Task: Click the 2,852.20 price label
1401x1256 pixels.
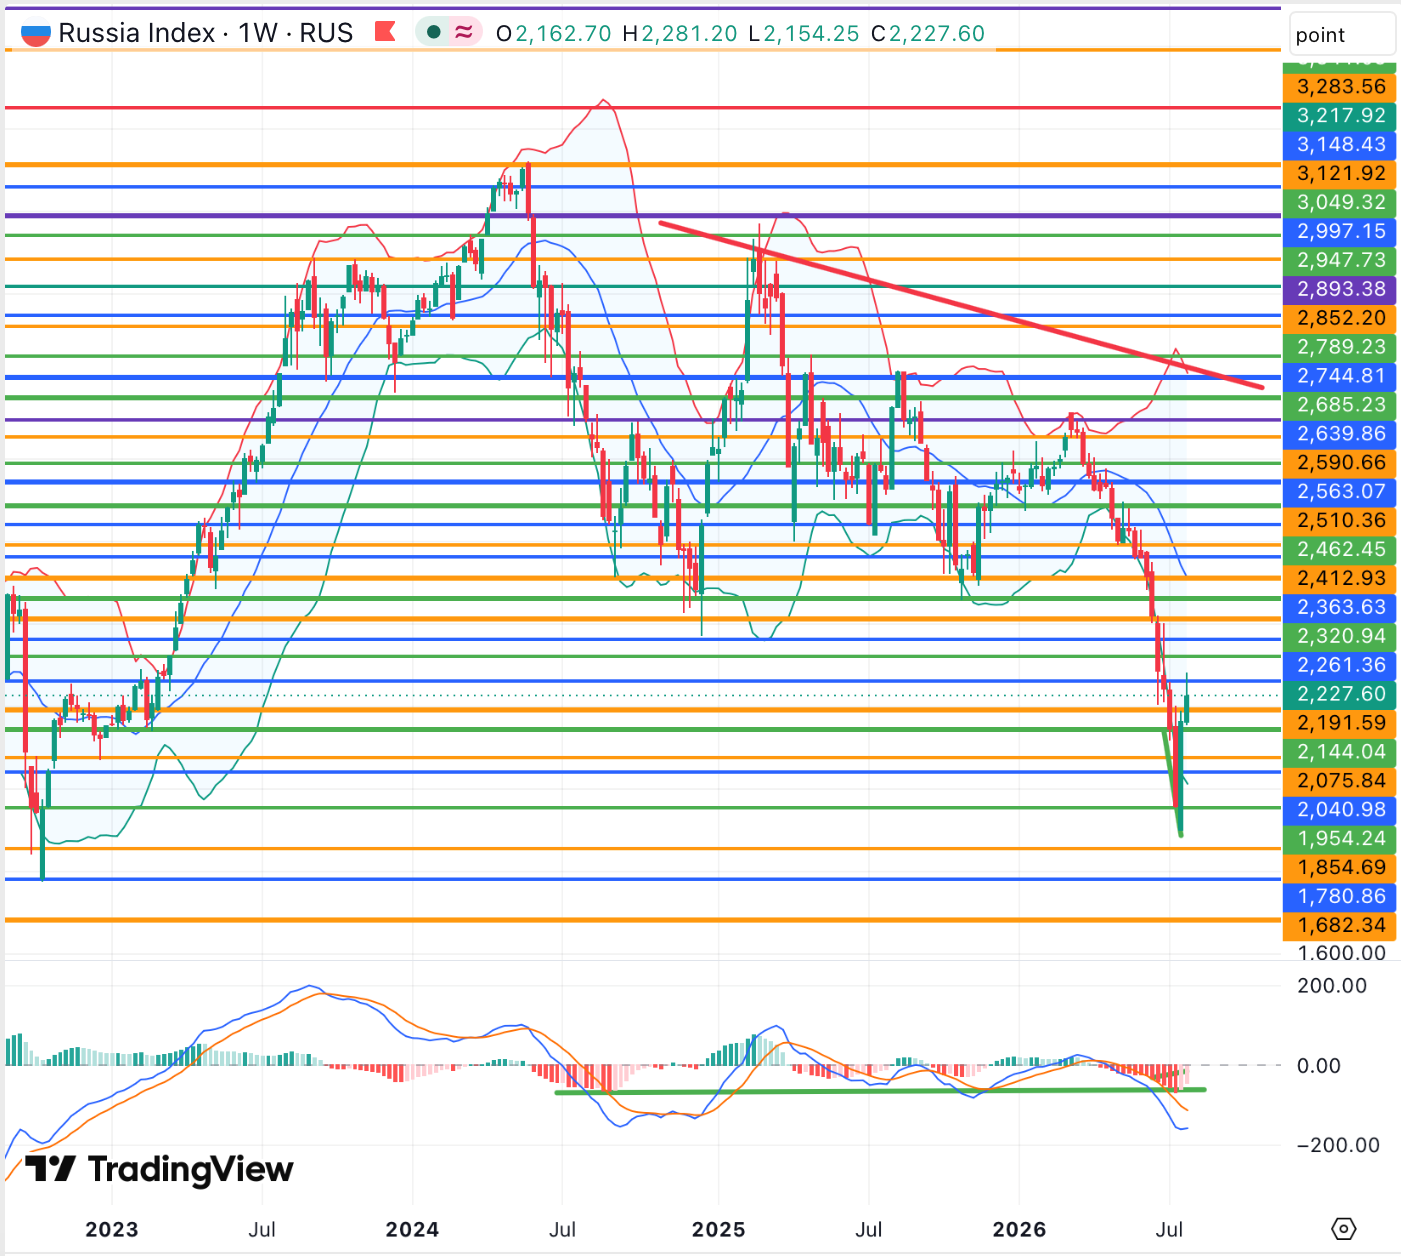Action: [1340, 318]
